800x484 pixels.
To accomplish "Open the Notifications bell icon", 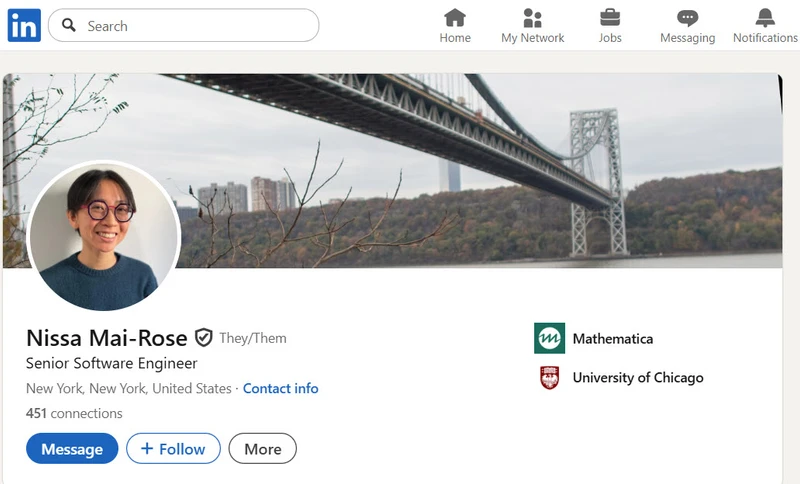I will tap(765, 18).
